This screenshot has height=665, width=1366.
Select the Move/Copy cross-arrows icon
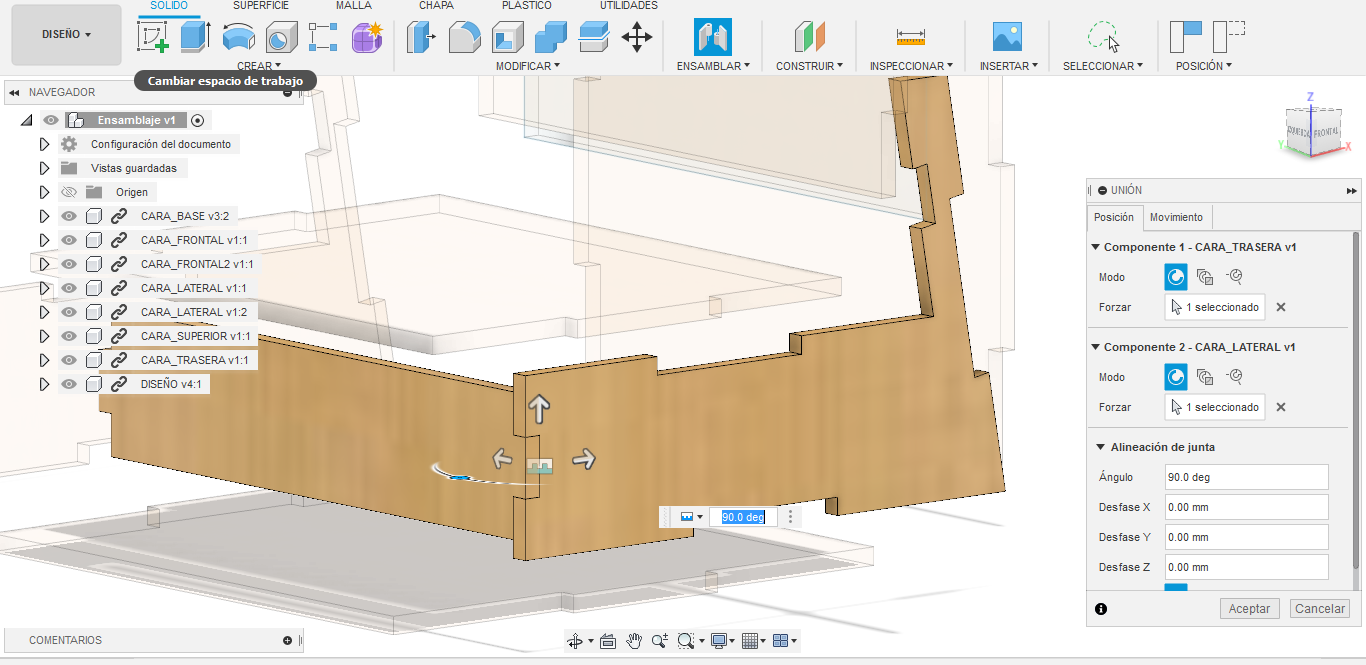click(x=637, y=38)
